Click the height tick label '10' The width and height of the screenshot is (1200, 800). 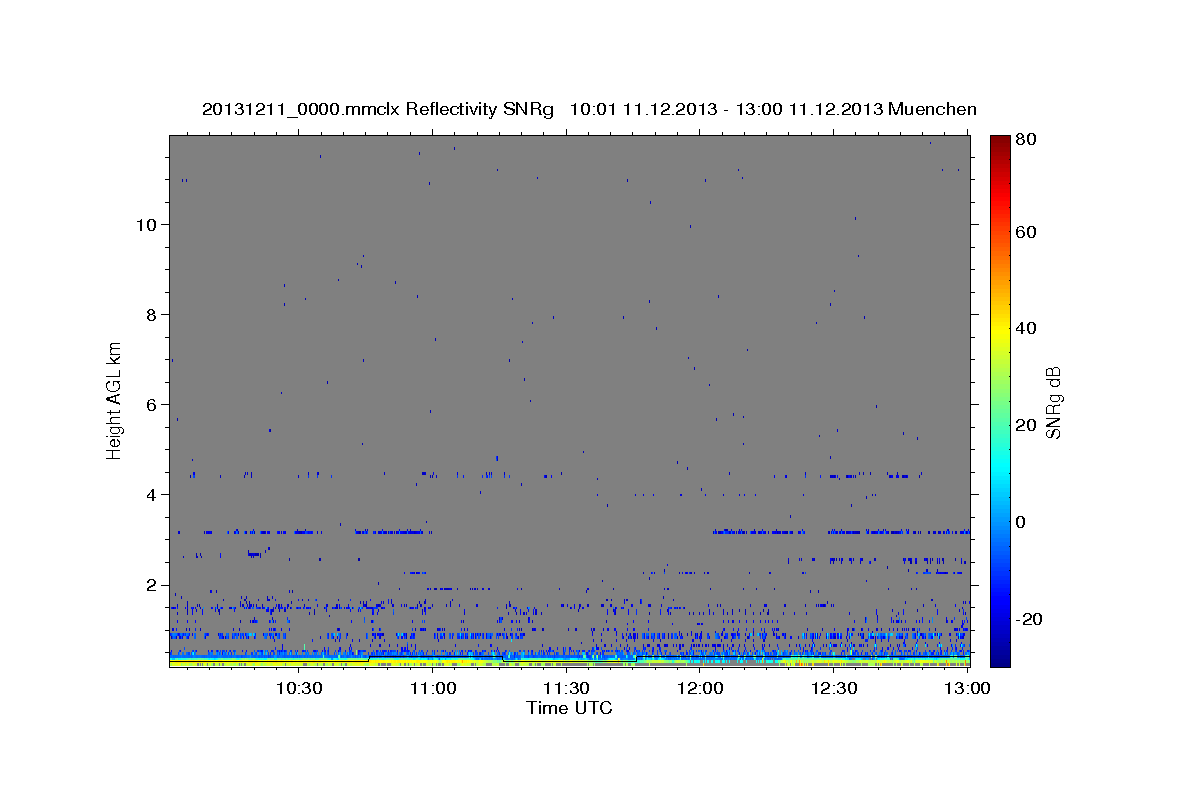(x=147, y=224)
